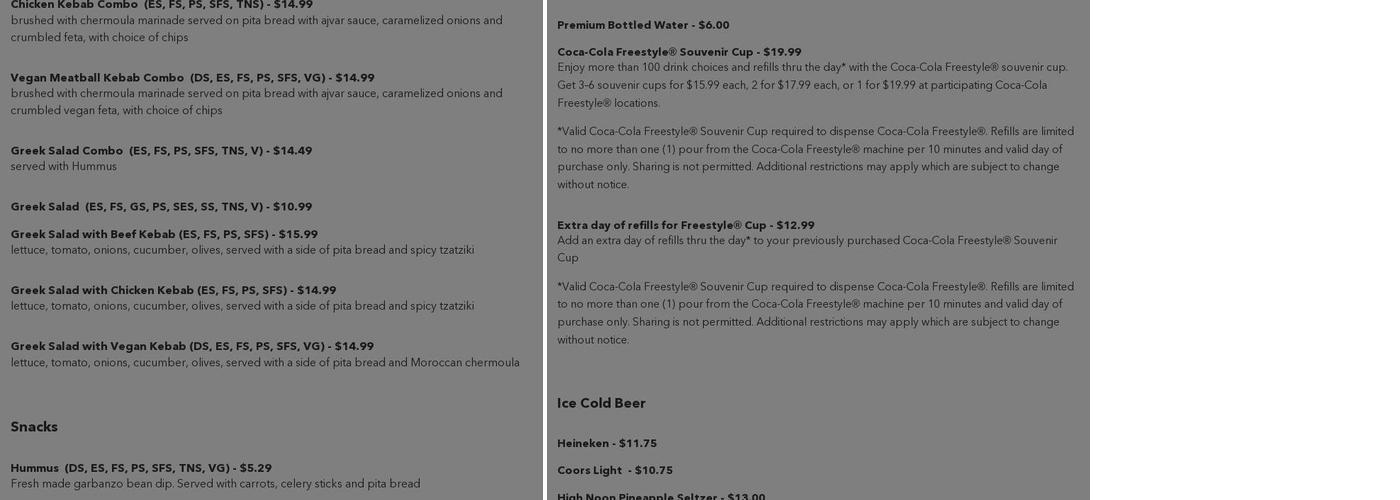Choose the Coors Light $10.75 item
Viewport: 1400px width, 500px height.
tap(615, 470)
